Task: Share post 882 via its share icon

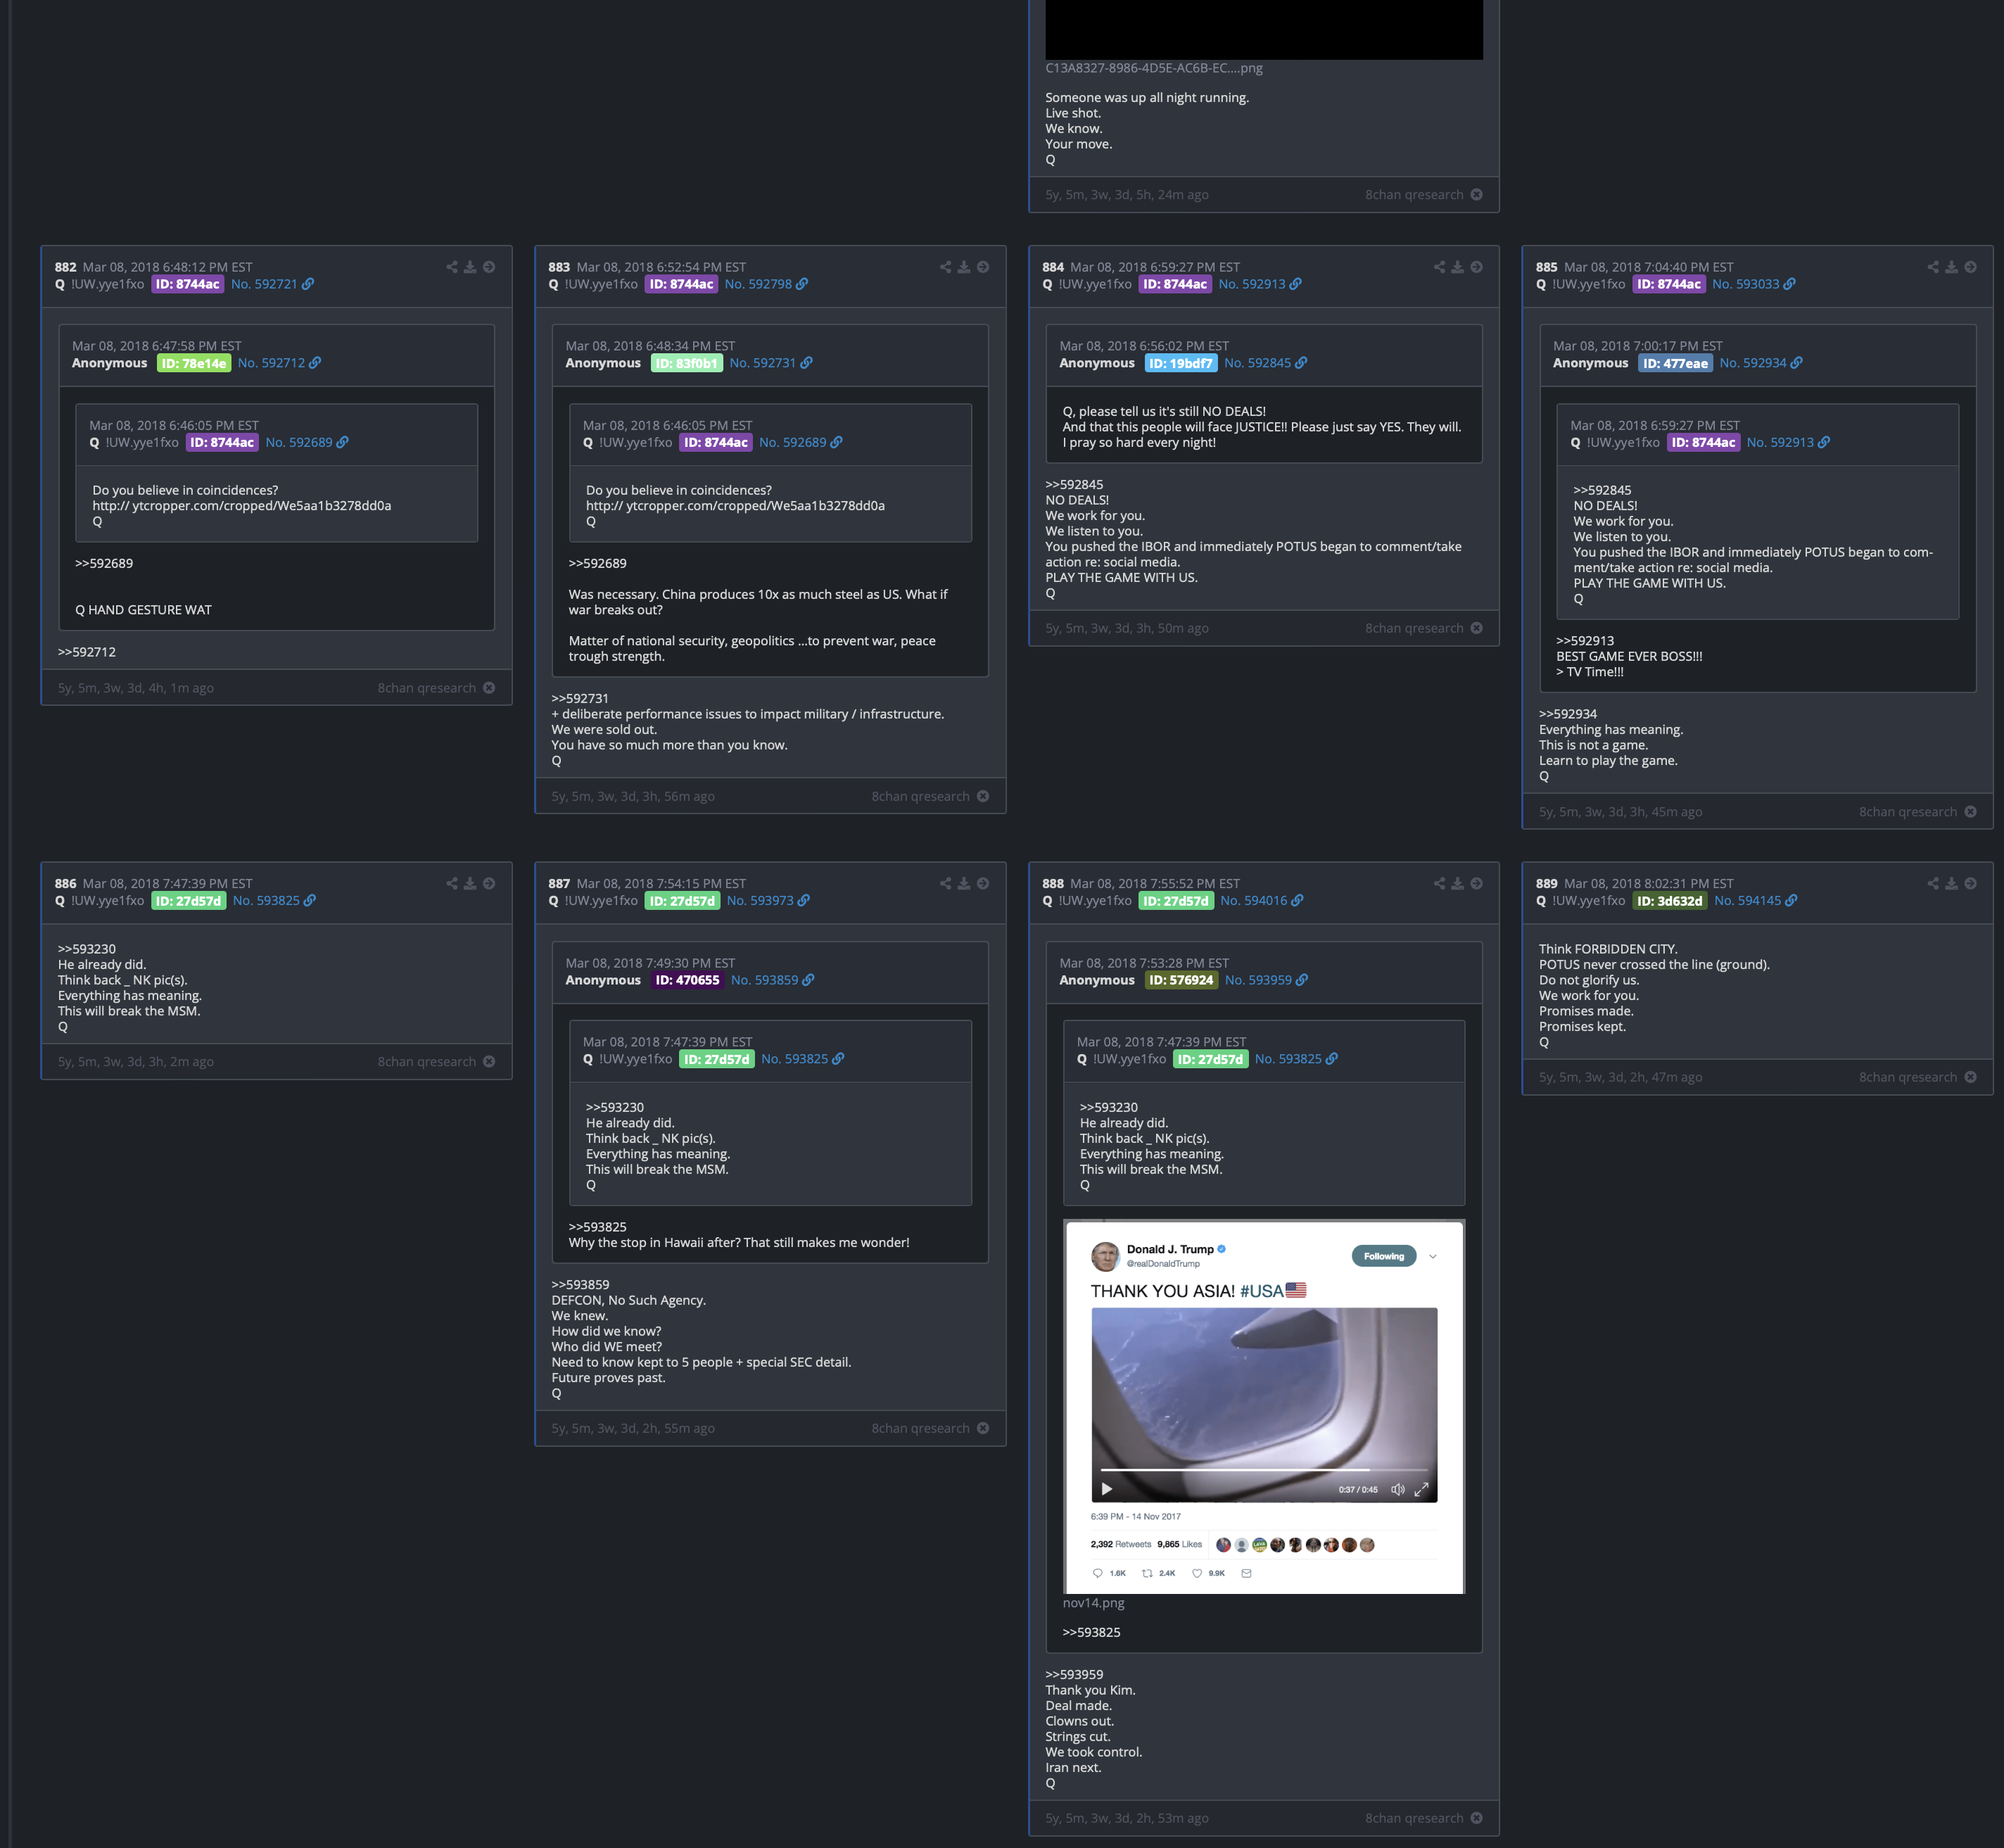Action: pos(452,267)
